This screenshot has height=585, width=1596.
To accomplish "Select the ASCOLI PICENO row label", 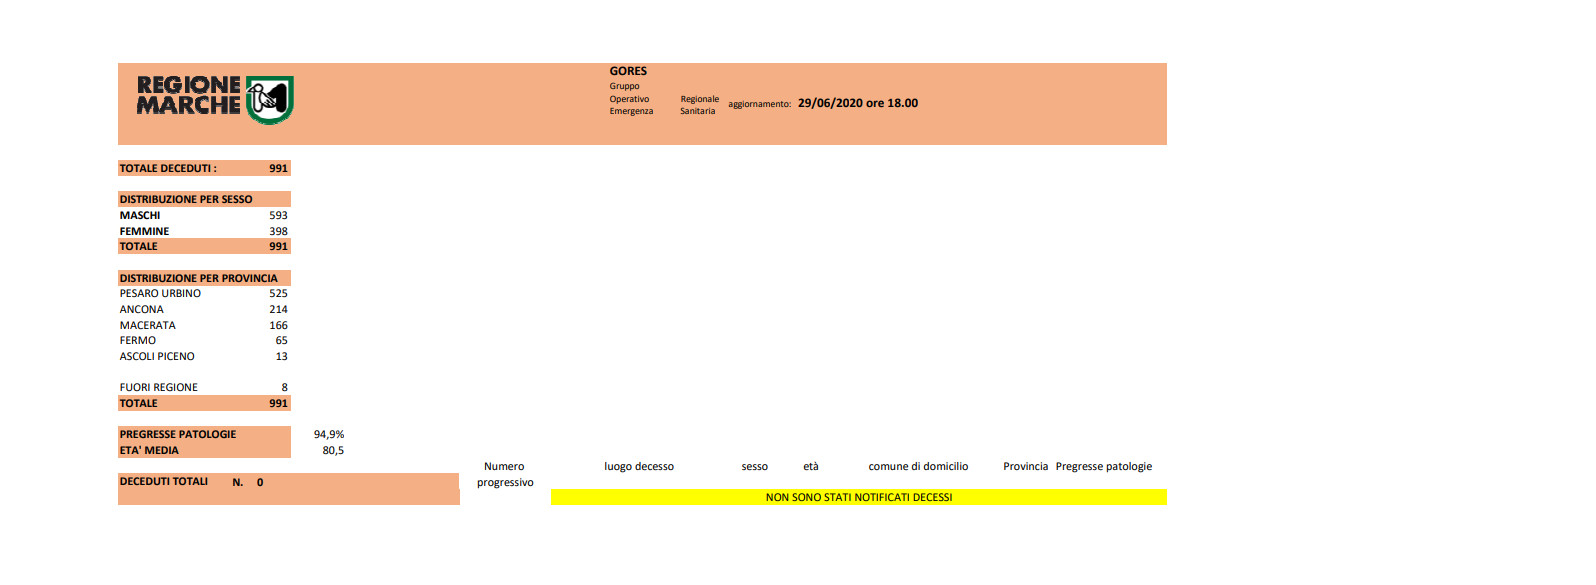I will (x=157, y=356).
